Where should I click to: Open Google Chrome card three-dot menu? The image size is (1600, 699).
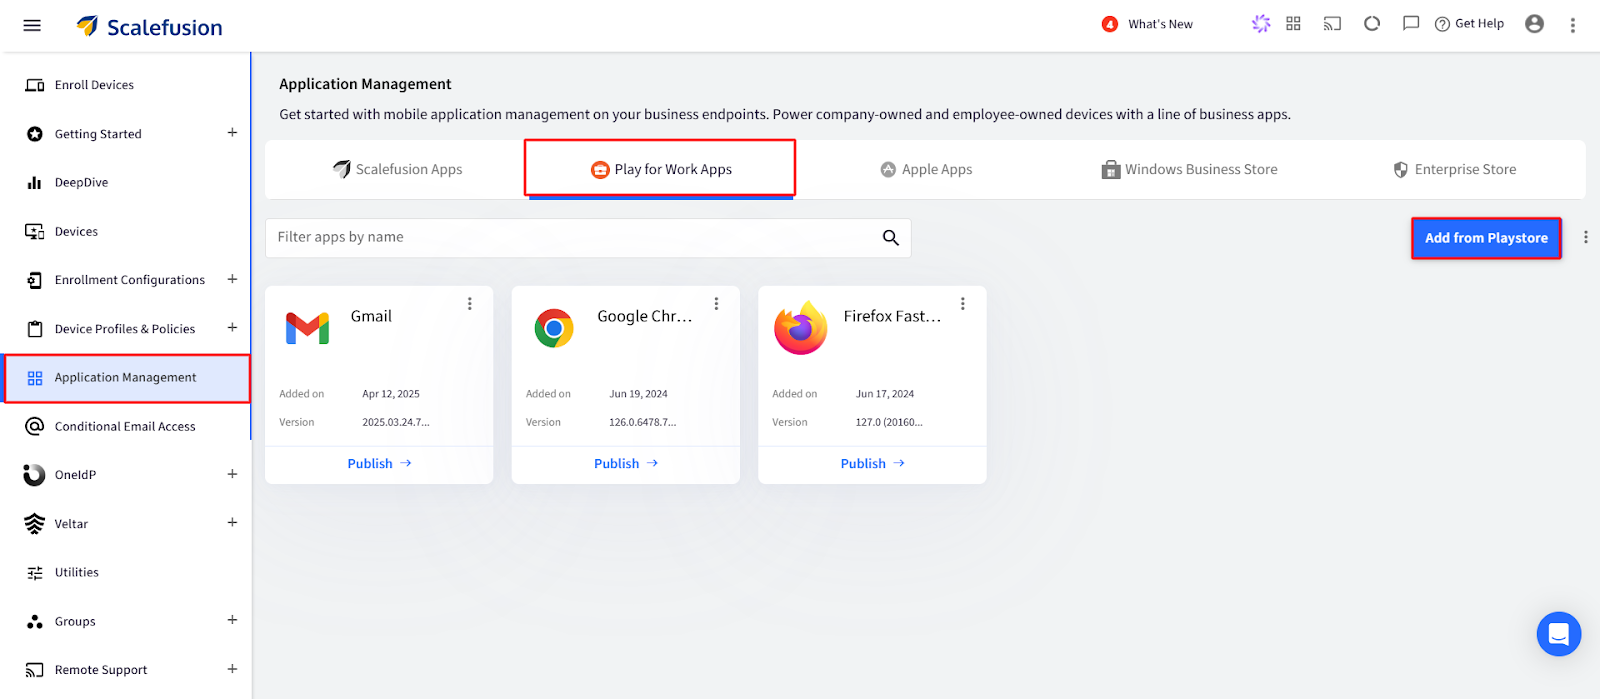(716, 304)
